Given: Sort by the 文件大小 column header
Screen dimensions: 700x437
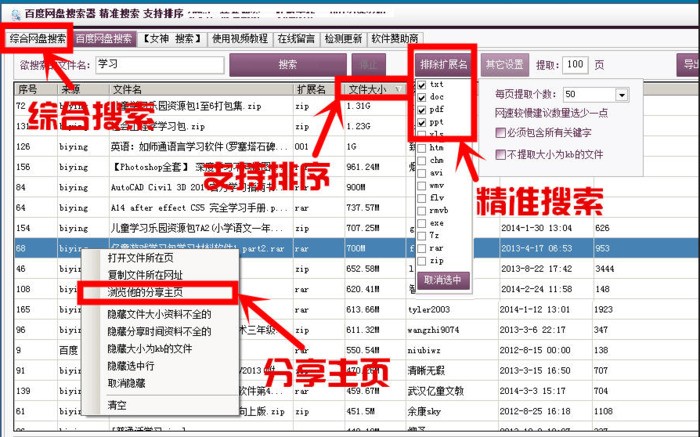Looking at the screenshot, I should (375, 90).
